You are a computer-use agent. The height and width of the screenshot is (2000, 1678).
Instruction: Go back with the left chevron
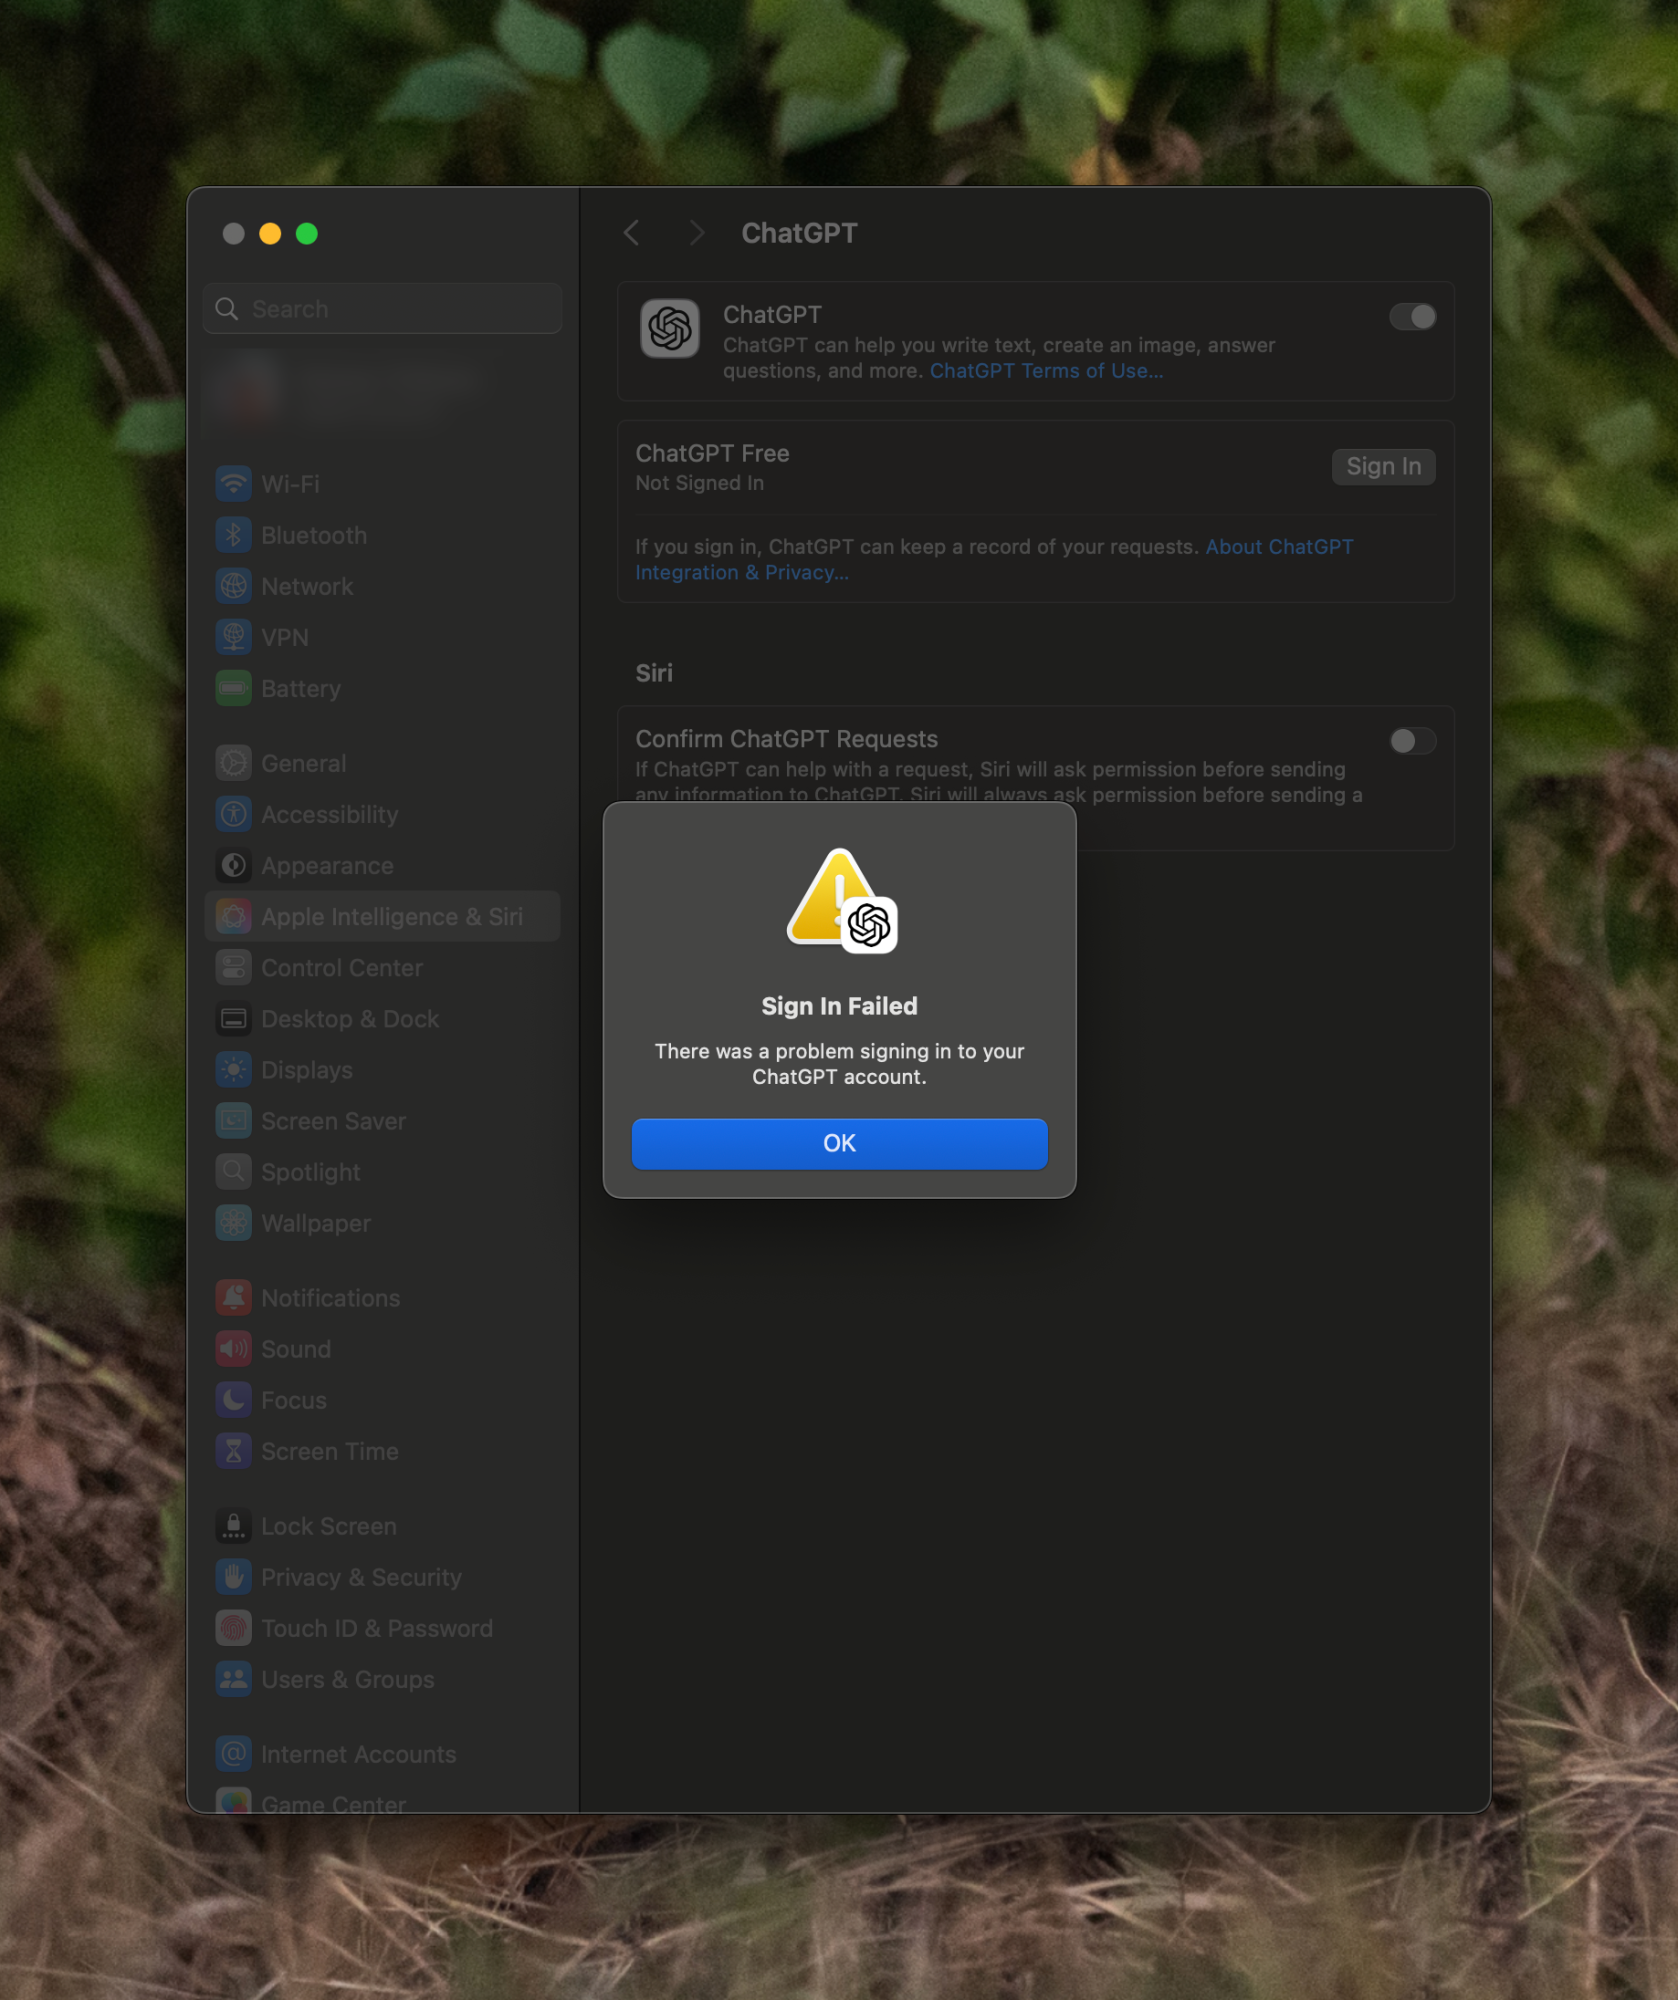(x=631, y=233)
